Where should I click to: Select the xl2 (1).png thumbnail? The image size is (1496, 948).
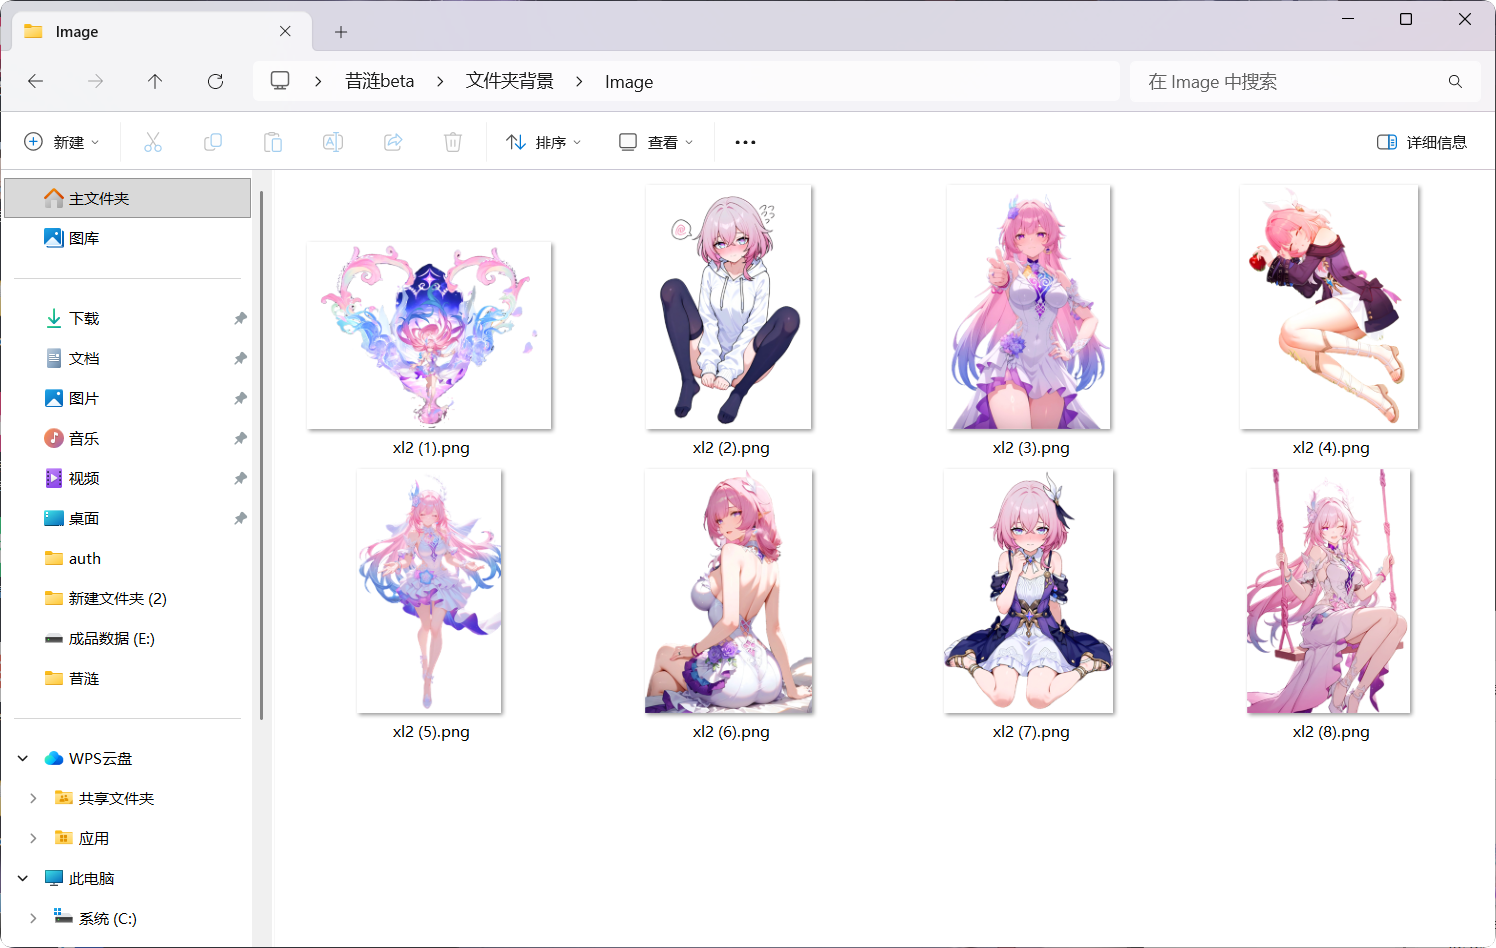pyautogui.click(x=429, y=335)
